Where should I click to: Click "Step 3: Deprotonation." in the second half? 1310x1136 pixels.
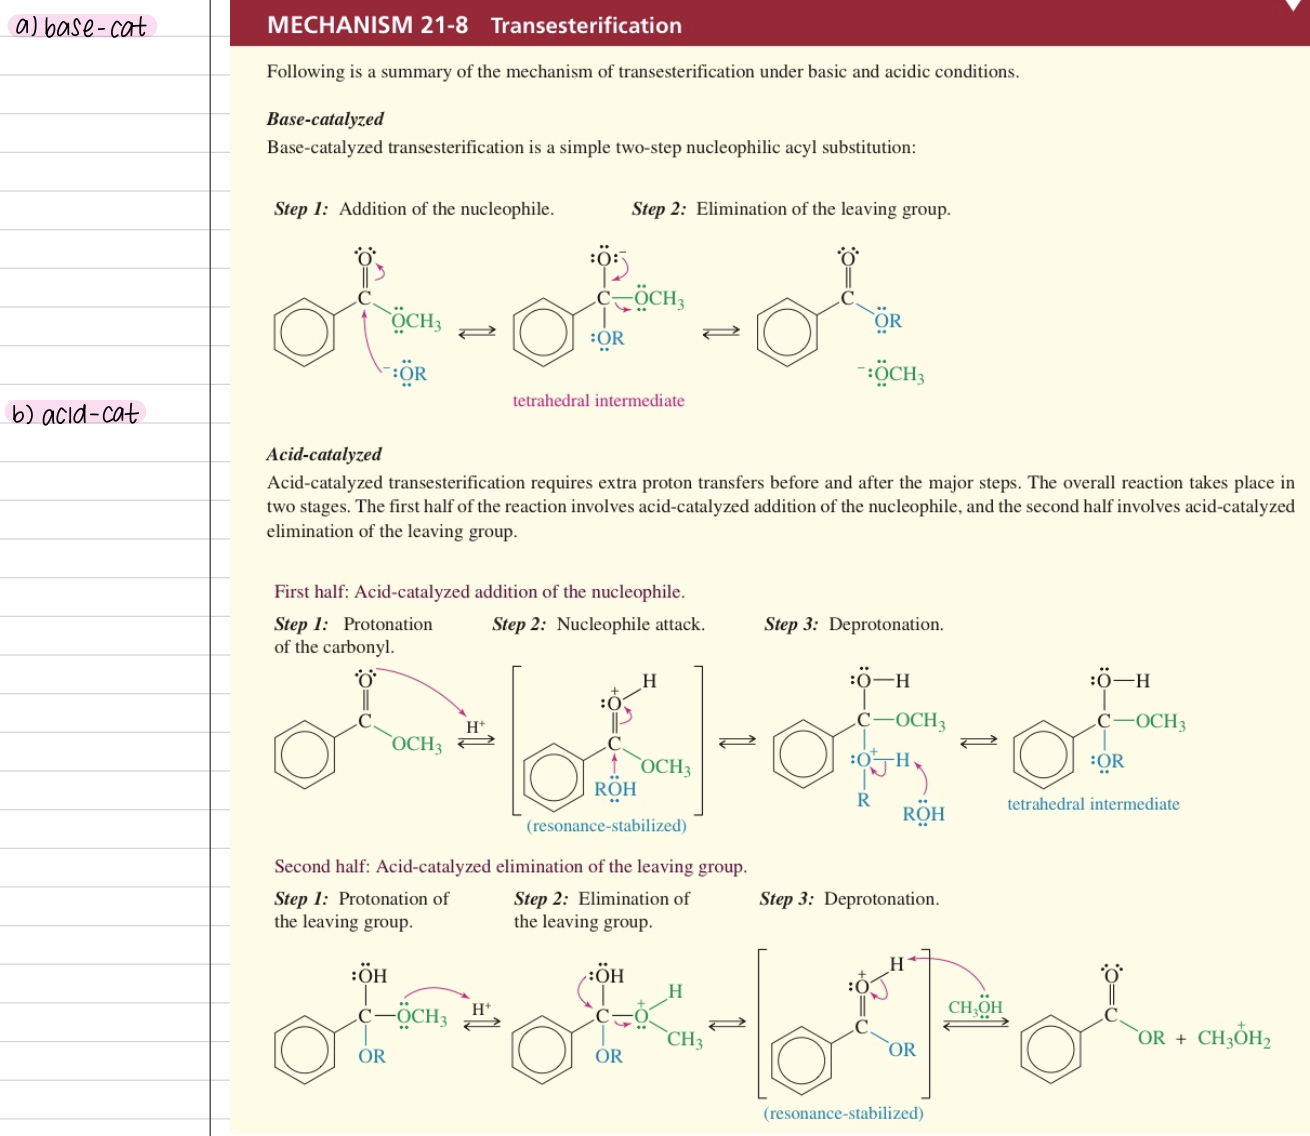(849, 899)
